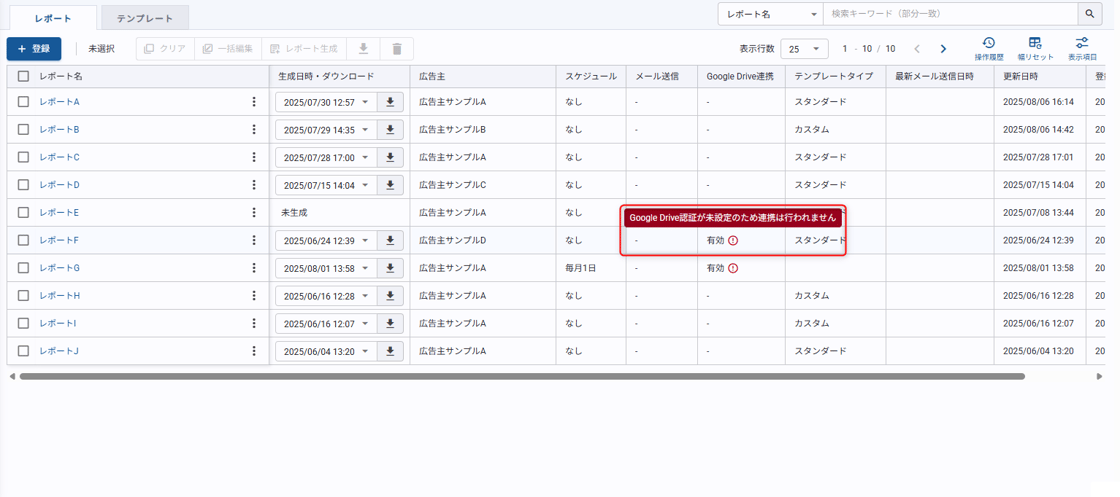Open kebab menu for レポートJ
Viewport: 1120px width, 497px height.
click(254, 351)
